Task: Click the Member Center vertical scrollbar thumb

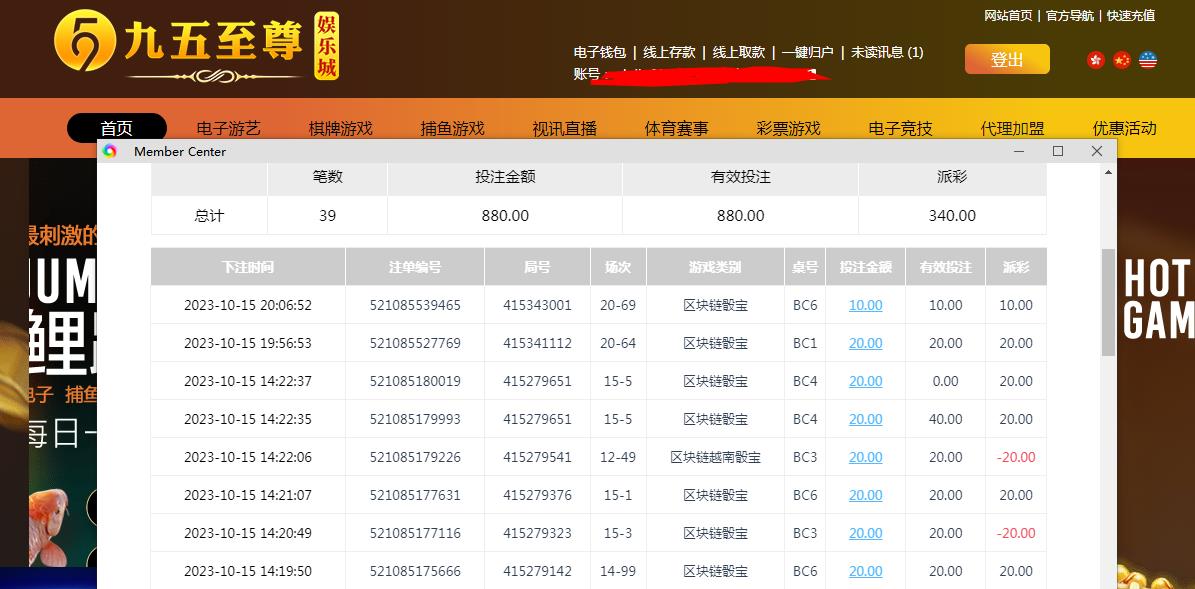Action: (1108, 302)
